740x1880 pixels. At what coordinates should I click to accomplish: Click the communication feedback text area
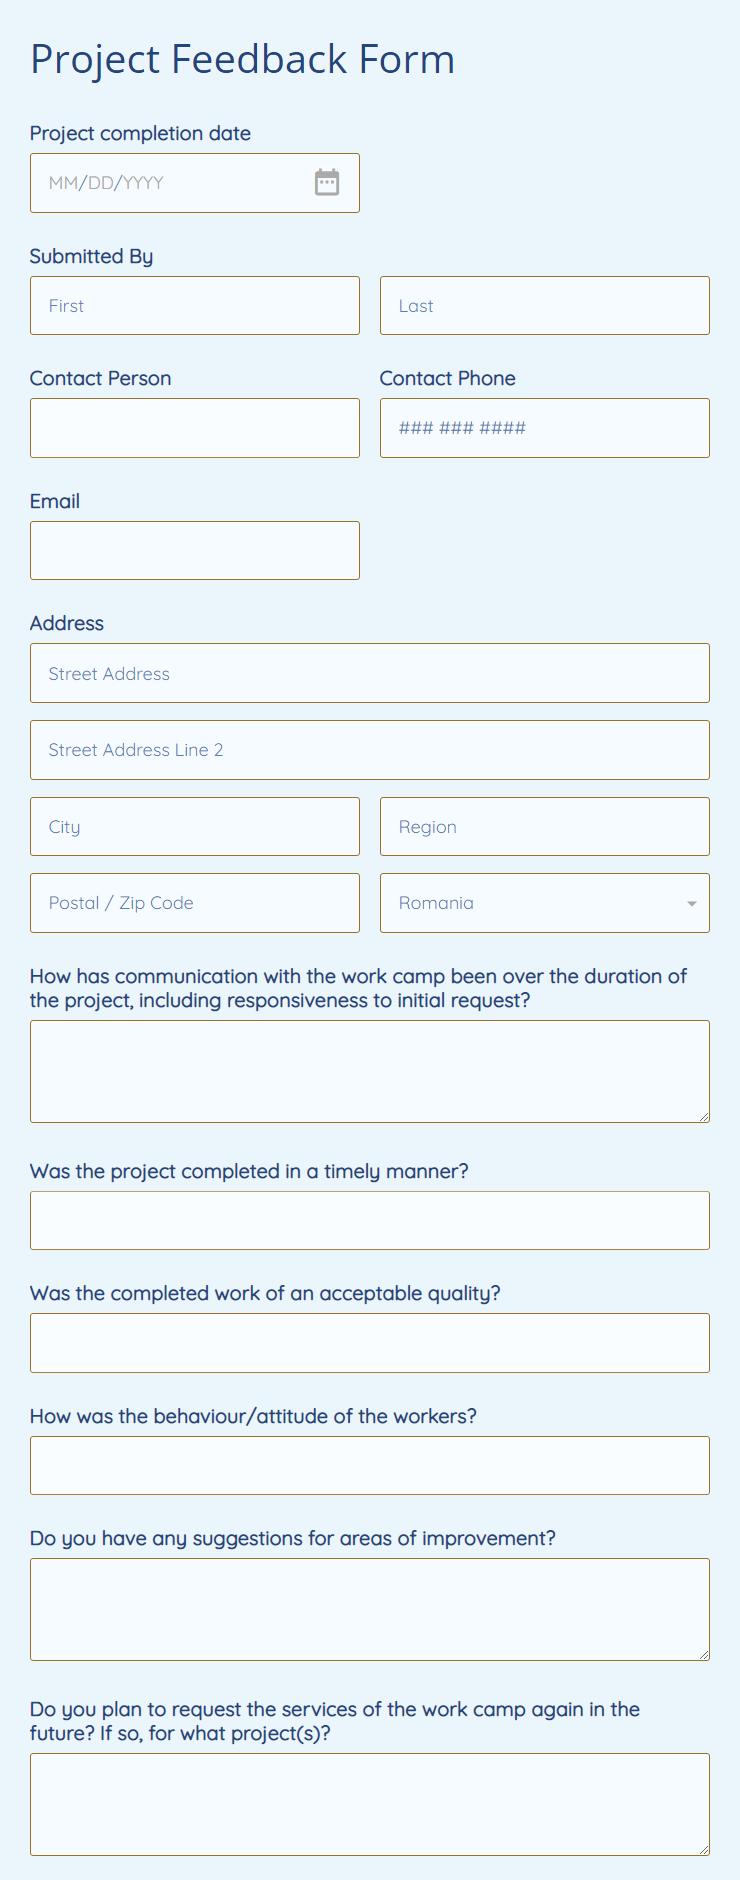(x=369, y=1071)
